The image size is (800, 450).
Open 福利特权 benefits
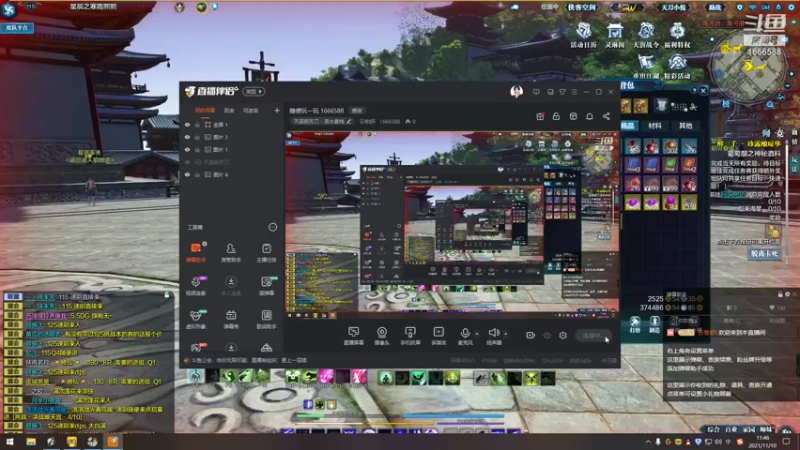tap(677, 35)
